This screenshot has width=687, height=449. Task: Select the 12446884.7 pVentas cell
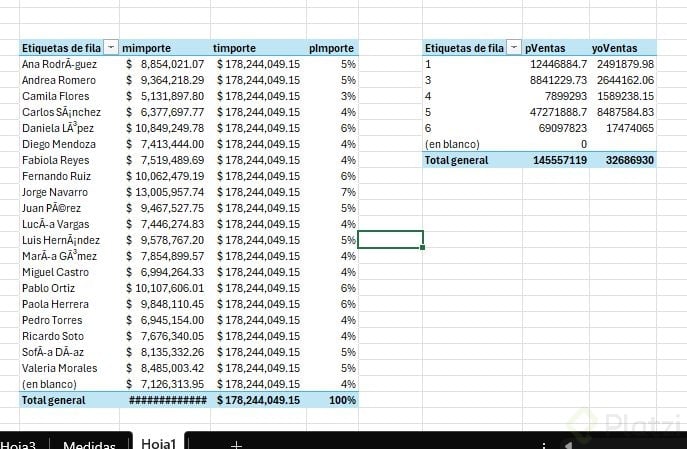[x=556, y=64]
